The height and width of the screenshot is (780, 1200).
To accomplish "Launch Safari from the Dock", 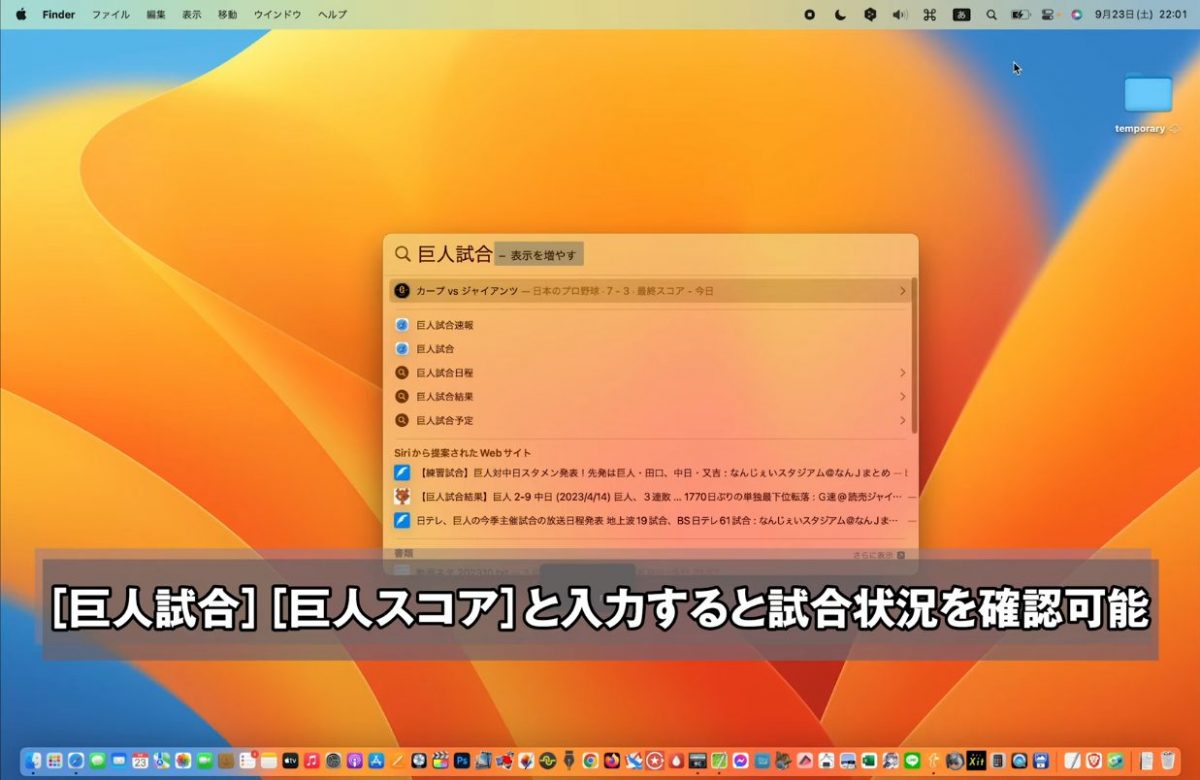I will coord(76,761).
